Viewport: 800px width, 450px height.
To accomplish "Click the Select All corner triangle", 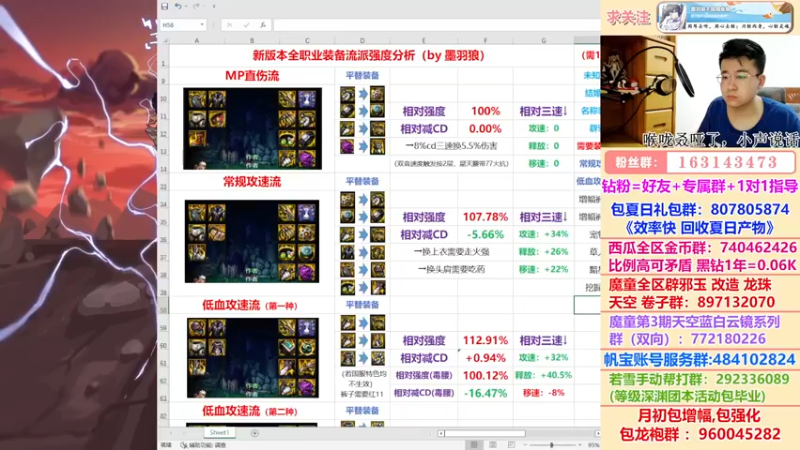I will (x=164, y=40).
